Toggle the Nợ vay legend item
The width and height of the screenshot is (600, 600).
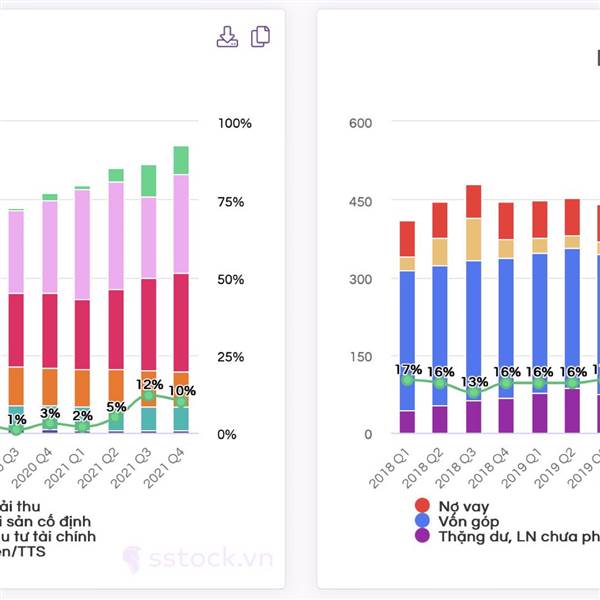(452, 506)
